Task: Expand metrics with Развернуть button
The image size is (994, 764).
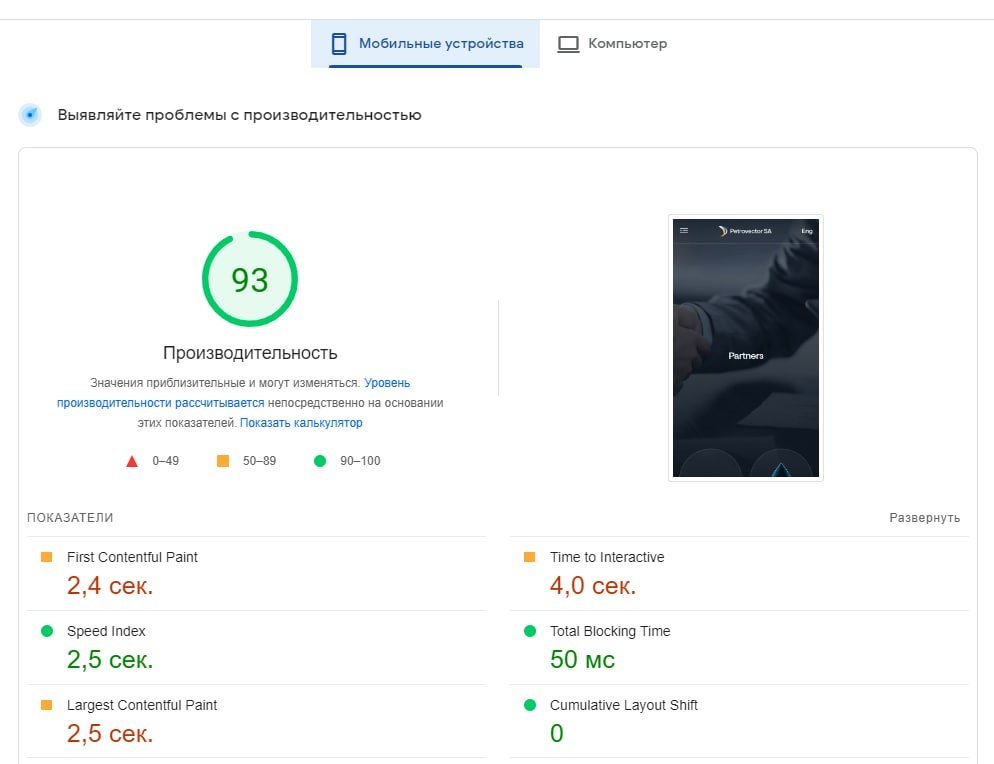Action: pyautogui.click(x=924, y=518)
